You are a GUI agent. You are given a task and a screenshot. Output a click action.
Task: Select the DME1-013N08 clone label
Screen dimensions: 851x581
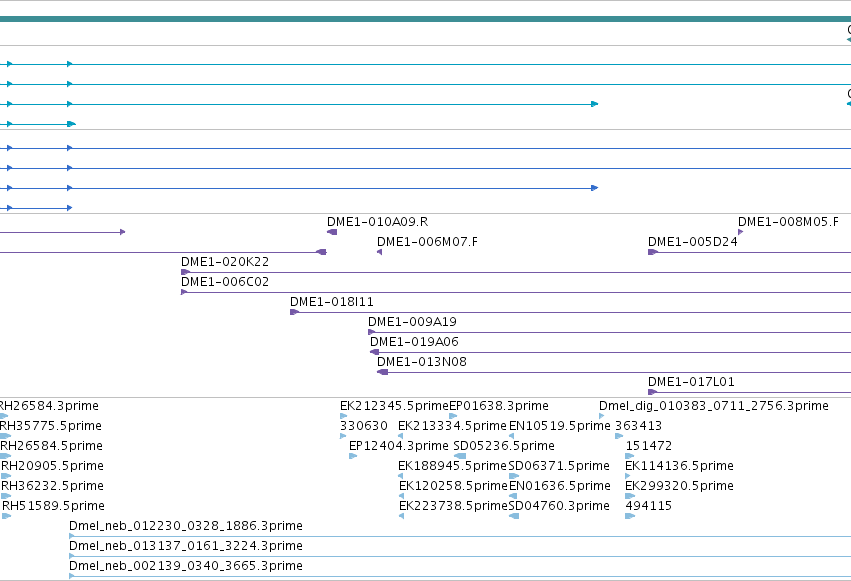click(x=422, y=362)
